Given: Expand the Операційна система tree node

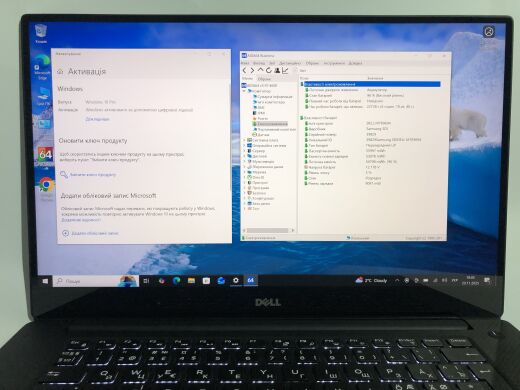Looking at the screenshot, I should [244, 146].
